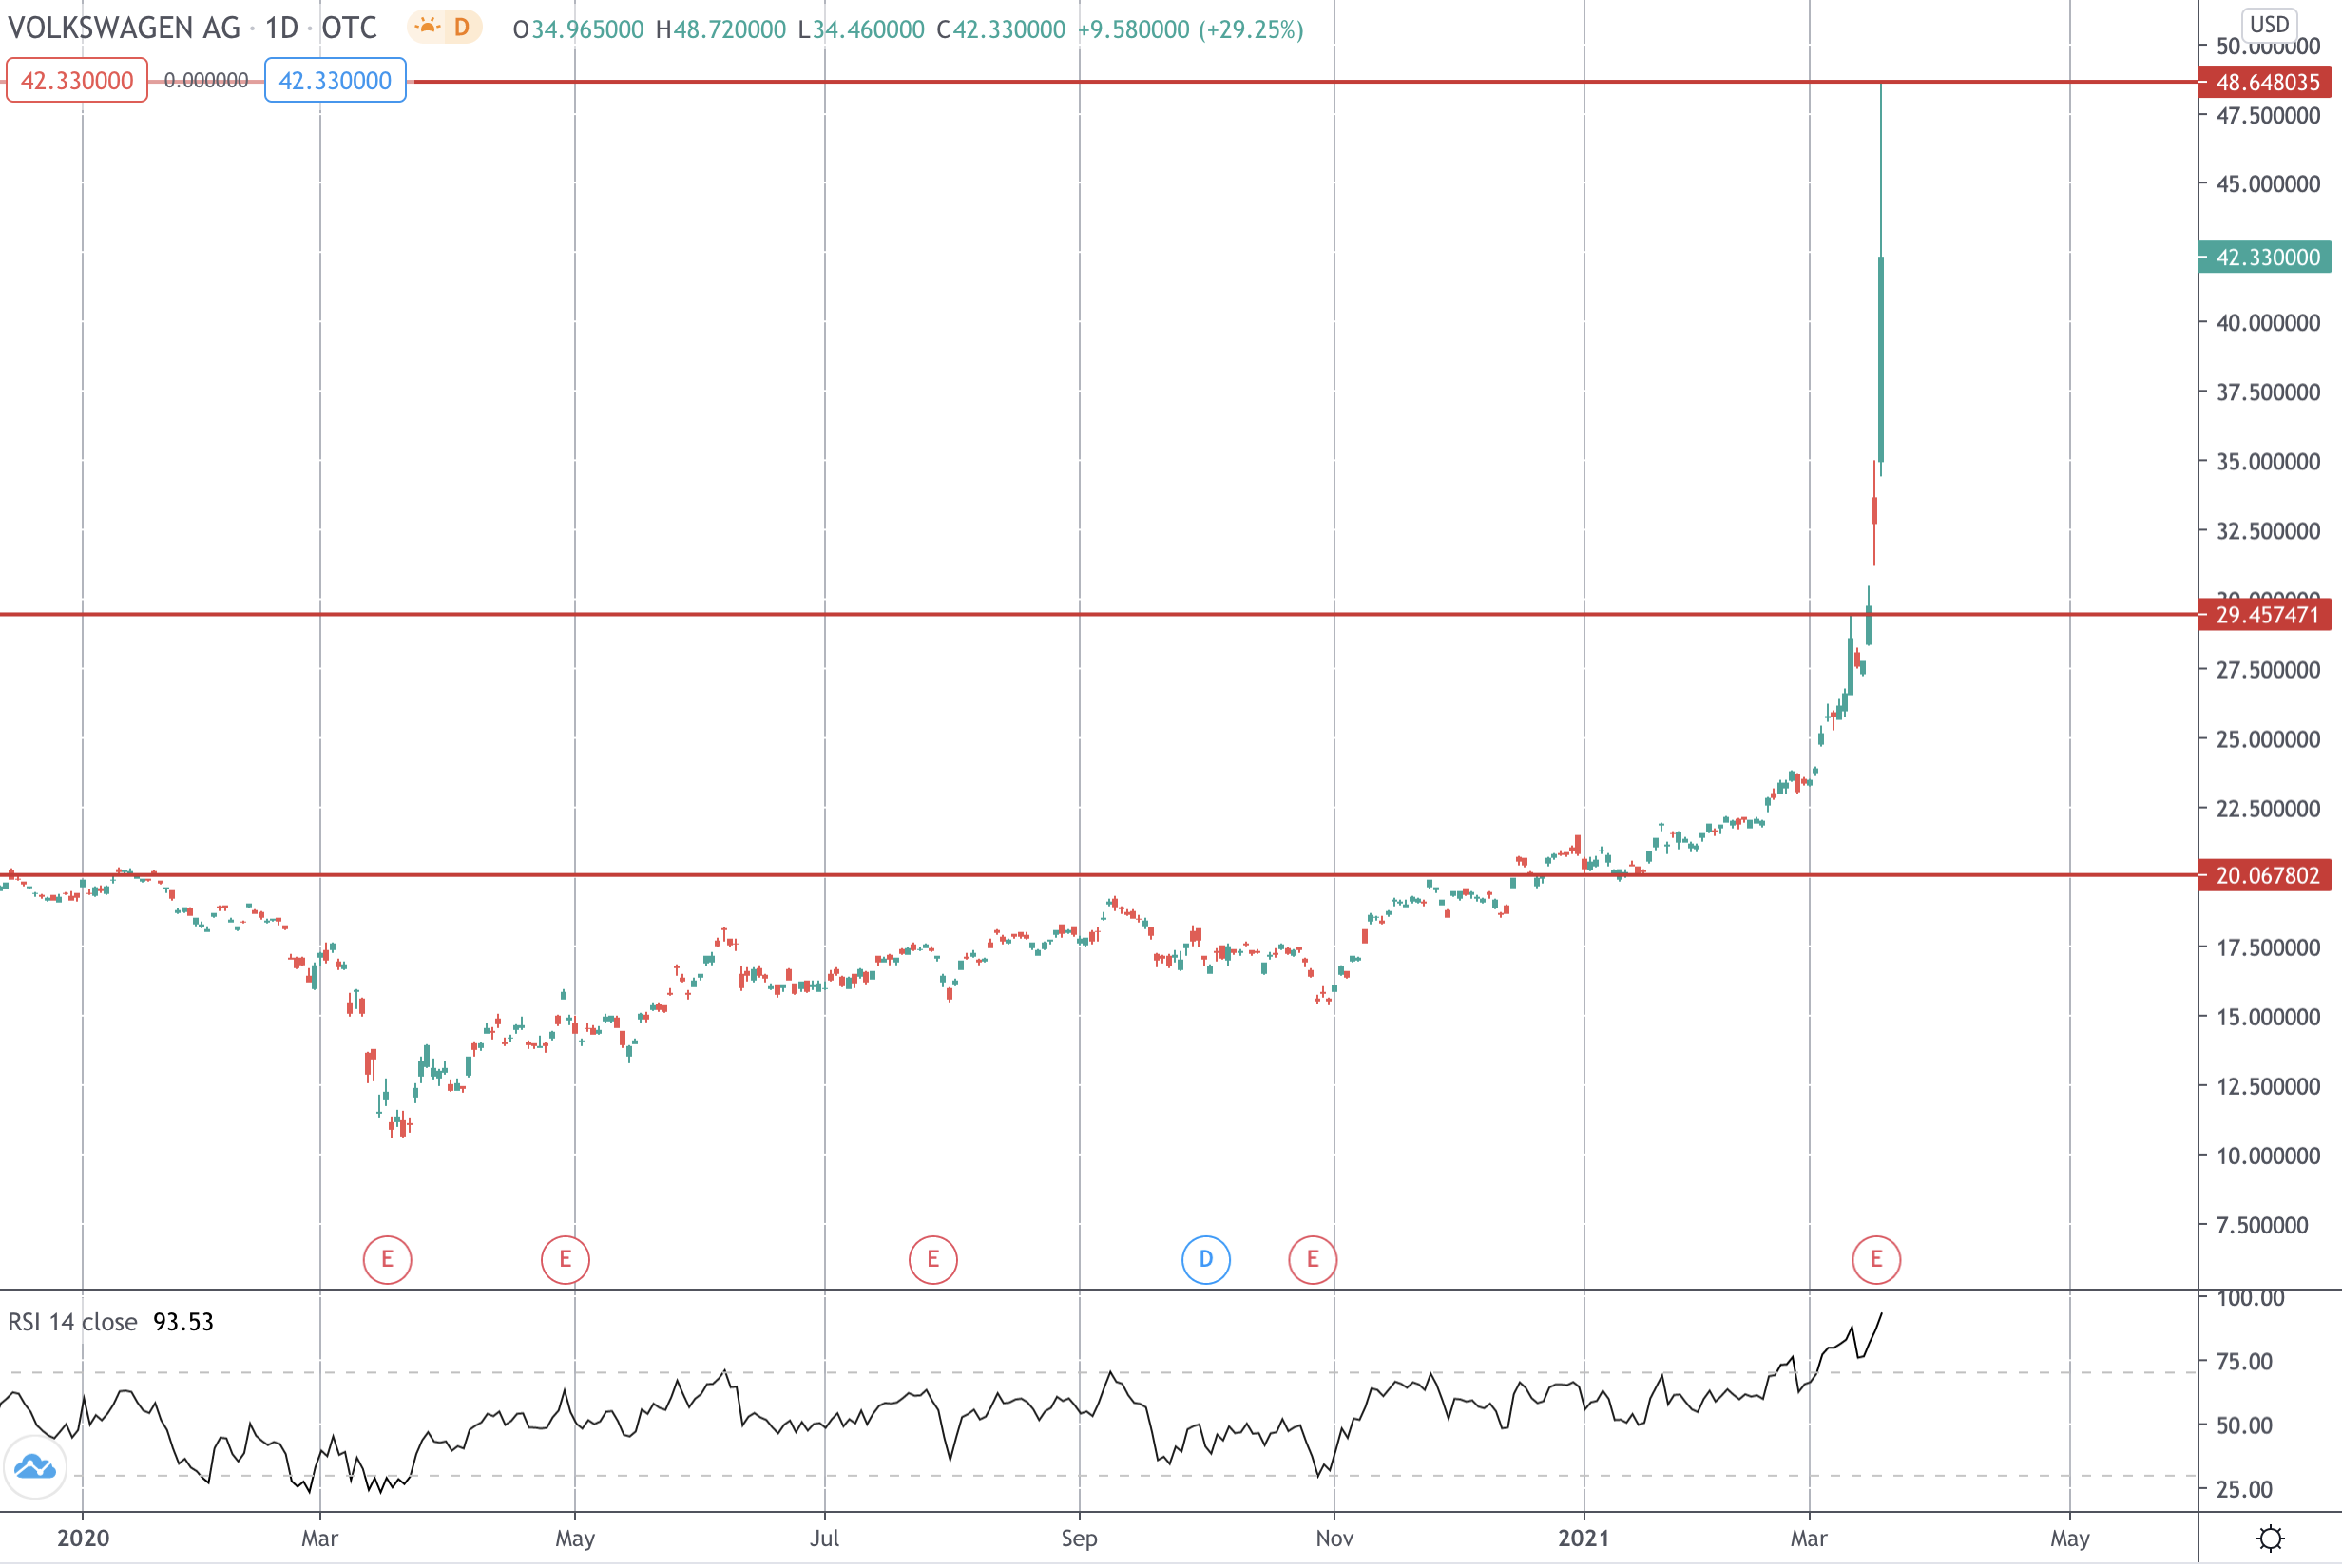Click the TradingView logo in the RSI panel
The image size is (2342, 1568).
36,1467
